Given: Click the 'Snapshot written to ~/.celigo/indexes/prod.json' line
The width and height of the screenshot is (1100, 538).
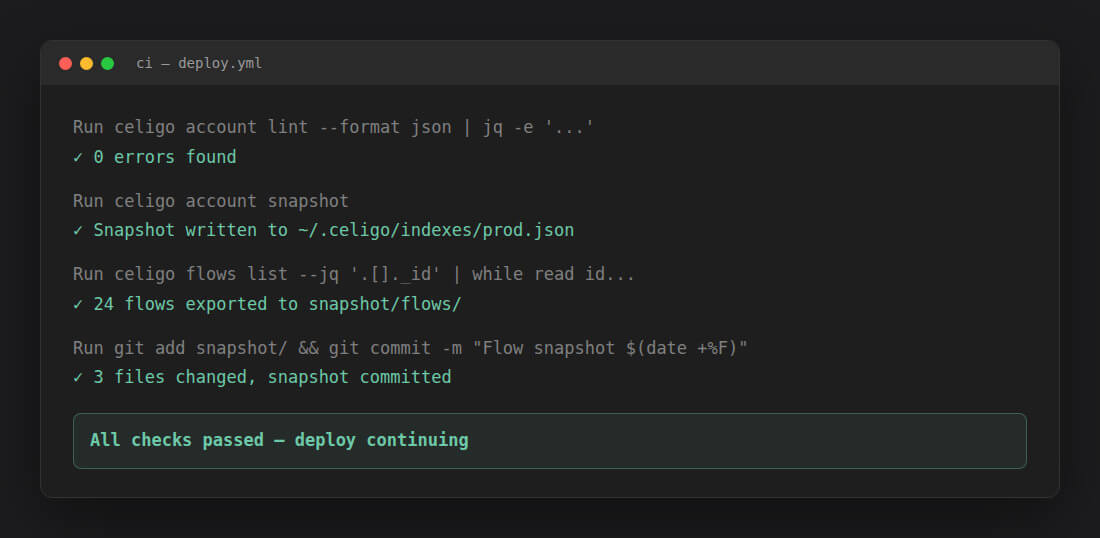Looking at the screenshot, I should 323,231.
